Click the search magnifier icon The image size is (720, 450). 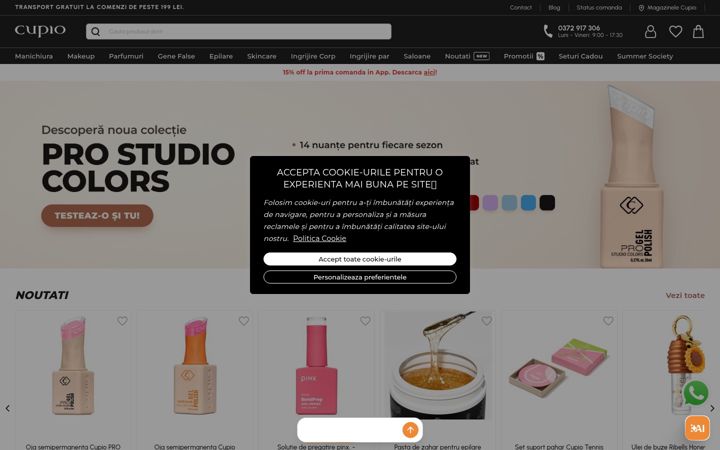[95, 31]
